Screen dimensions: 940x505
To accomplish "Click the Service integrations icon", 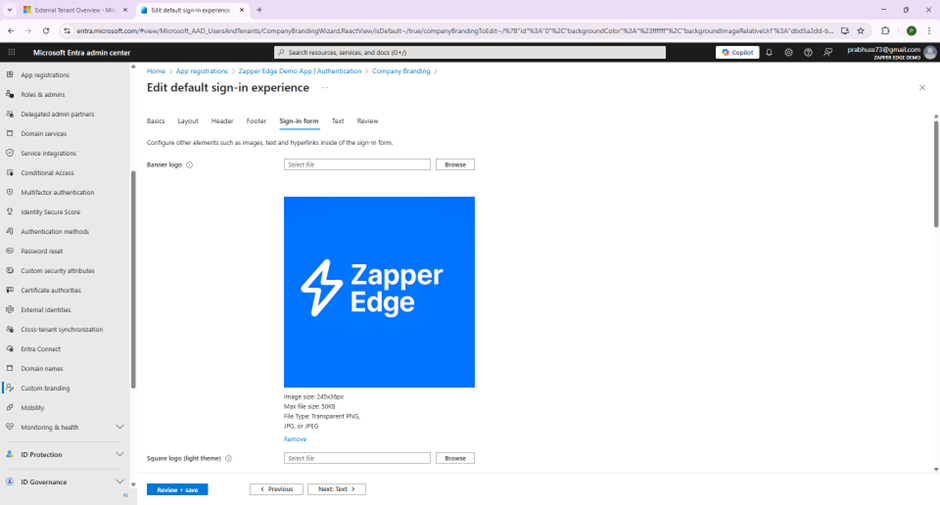I will coord(10,153).
